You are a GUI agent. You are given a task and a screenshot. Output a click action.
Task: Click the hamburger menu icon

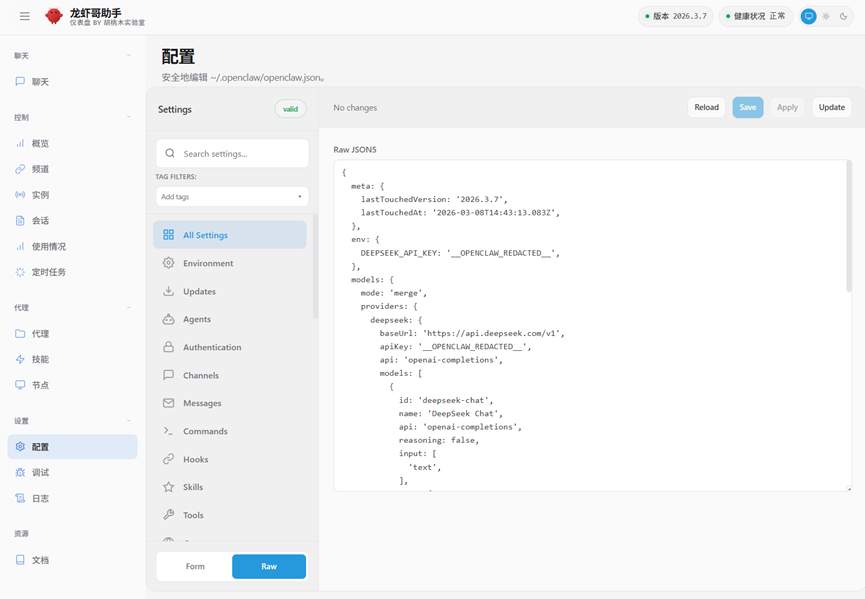pos(25,16)
